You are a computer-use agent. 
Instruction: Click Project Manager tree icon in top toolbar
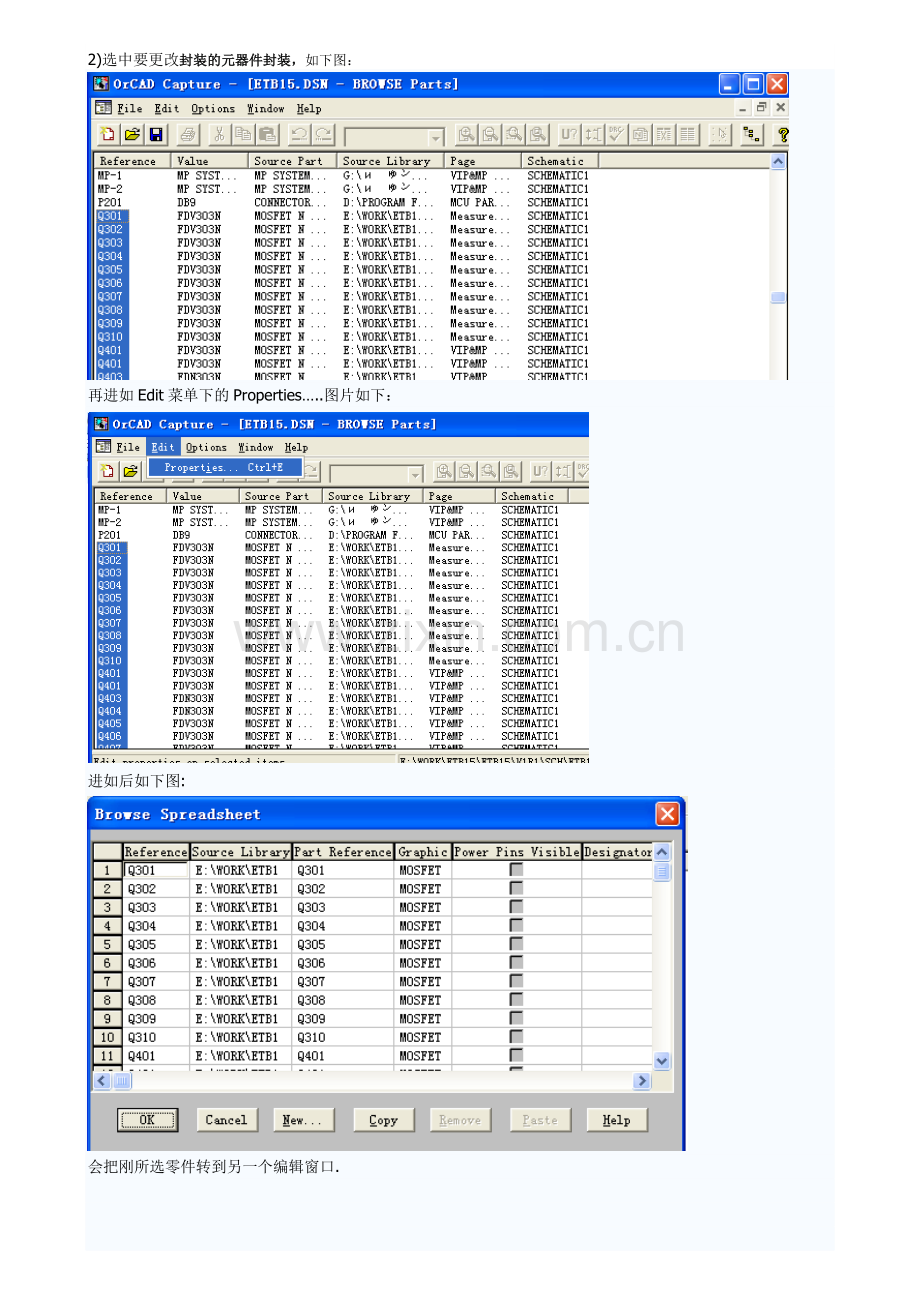point(751,135)
